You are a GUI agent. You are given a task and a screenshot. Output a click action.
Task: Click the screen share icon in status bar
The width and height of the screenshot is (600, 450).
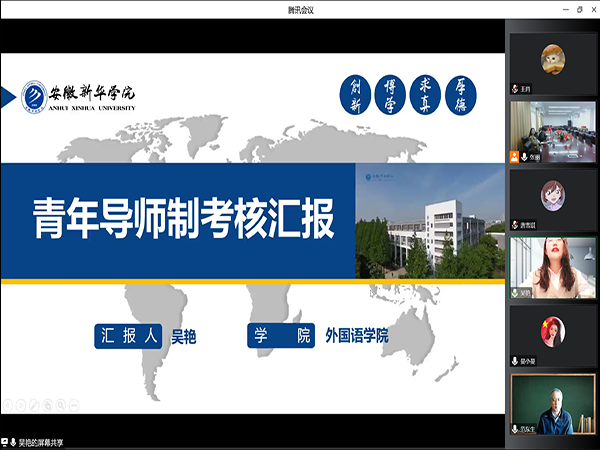point(5,441)
